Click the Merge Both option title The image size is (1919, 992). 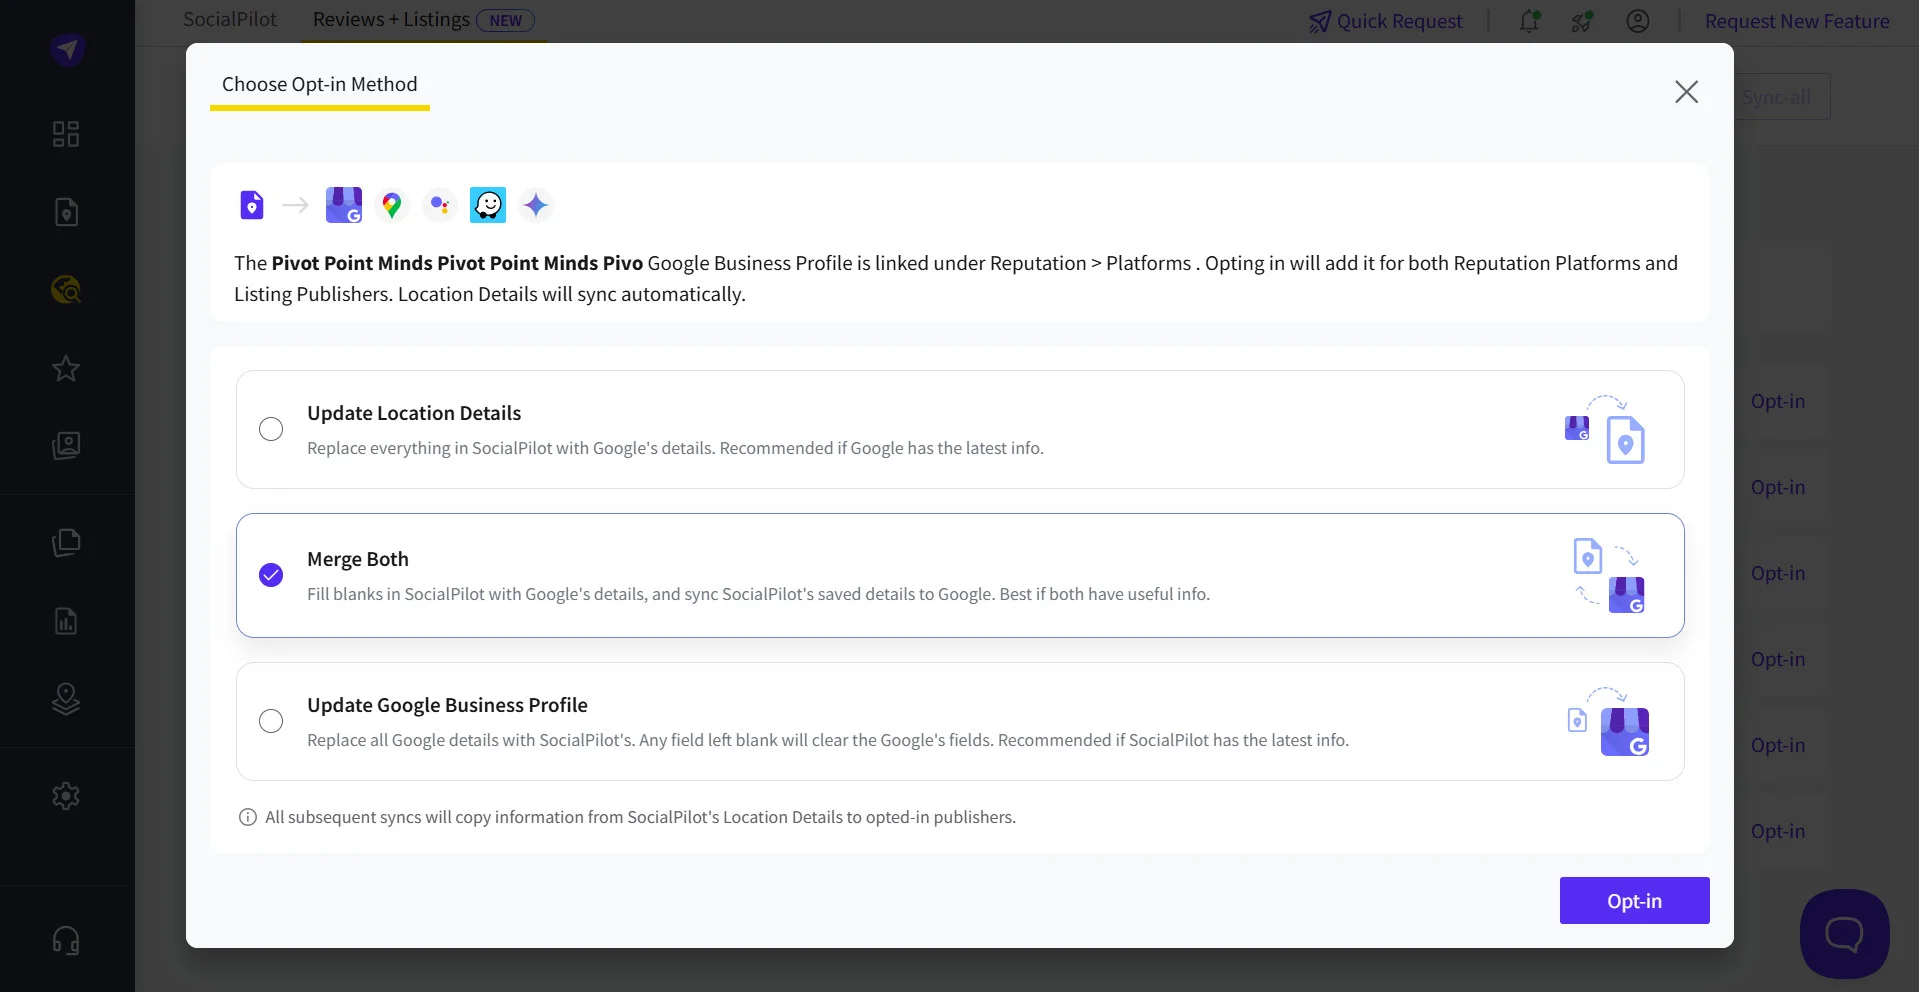pos(358,559)
